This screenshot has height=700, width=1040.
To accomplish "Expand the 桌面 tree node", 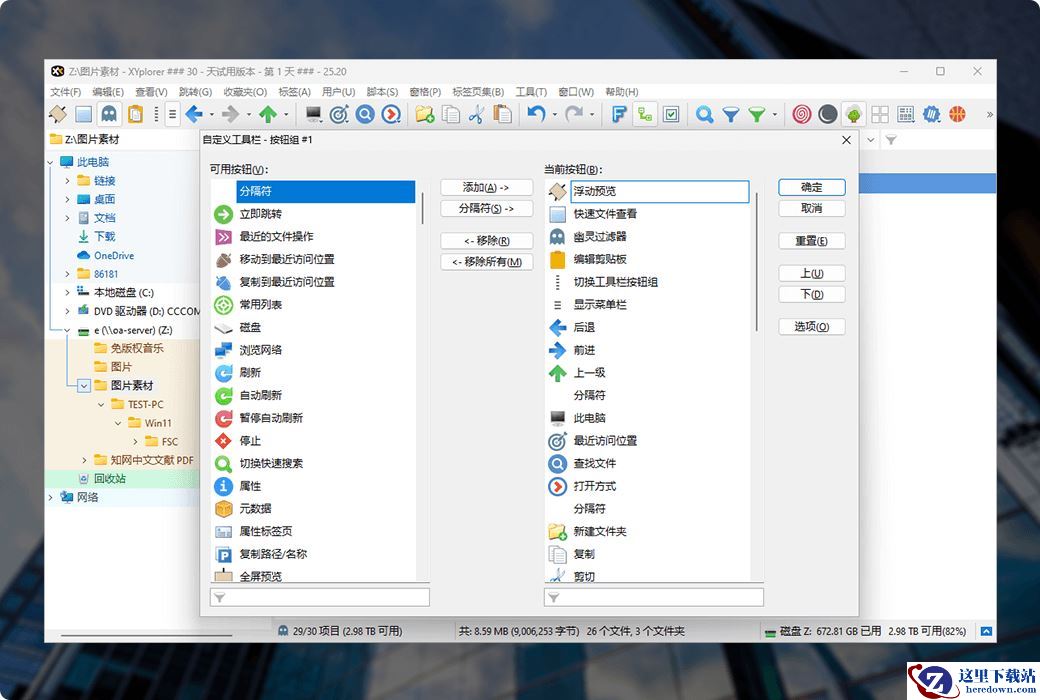I will [67, 199].
